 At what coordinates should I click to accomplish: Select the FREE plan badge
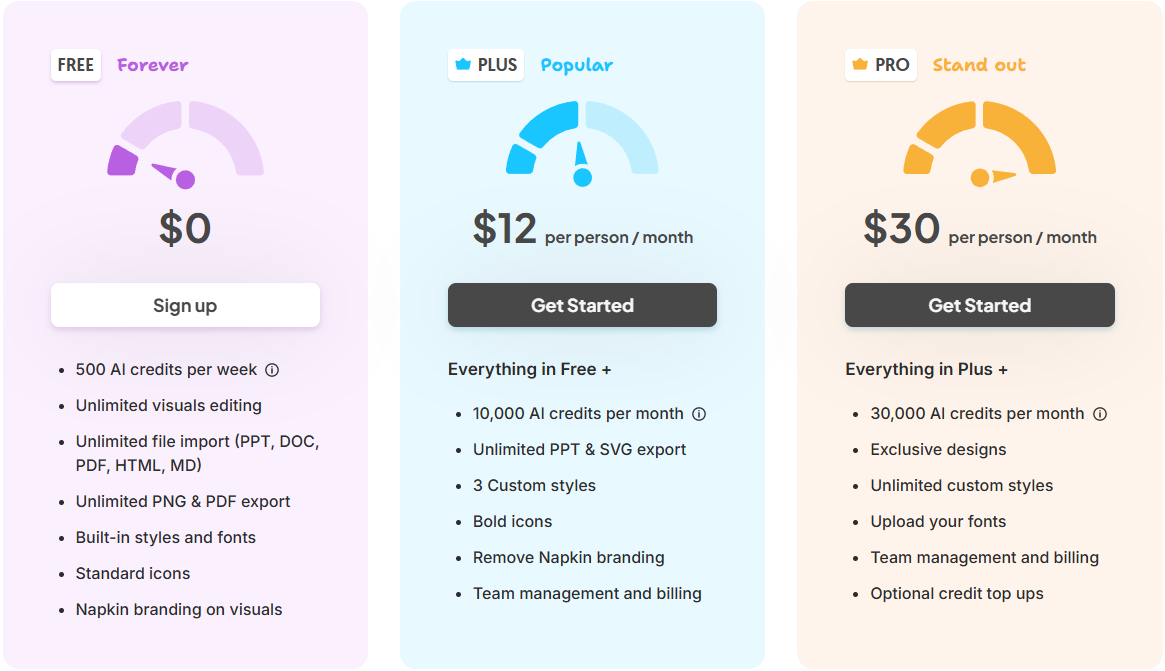[76, 65]
